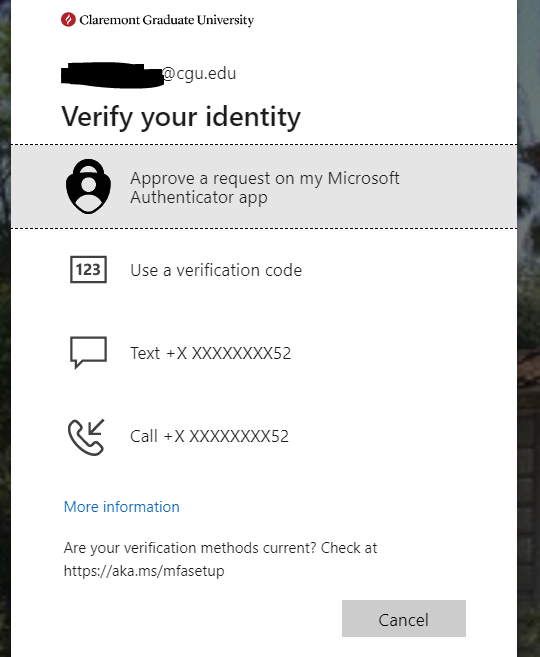The image size is (540, 657).
Task: Approve a request on Microsoft Authenticator app
Action: click(x=264, y=187)
